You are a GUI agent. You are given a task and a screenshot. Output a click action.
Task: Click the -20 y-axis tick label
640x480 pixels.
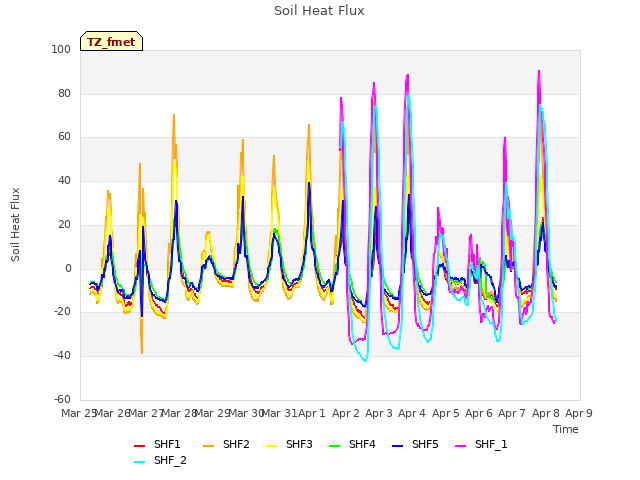pyautogui.click(x=62, y=312)
